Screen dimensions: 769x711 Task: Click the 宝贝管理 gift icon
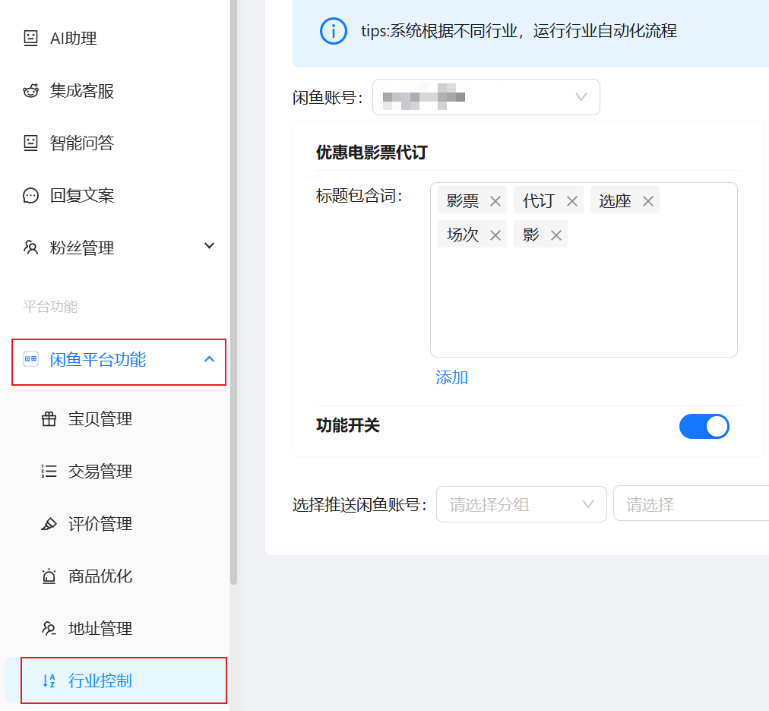pos(49,419)
